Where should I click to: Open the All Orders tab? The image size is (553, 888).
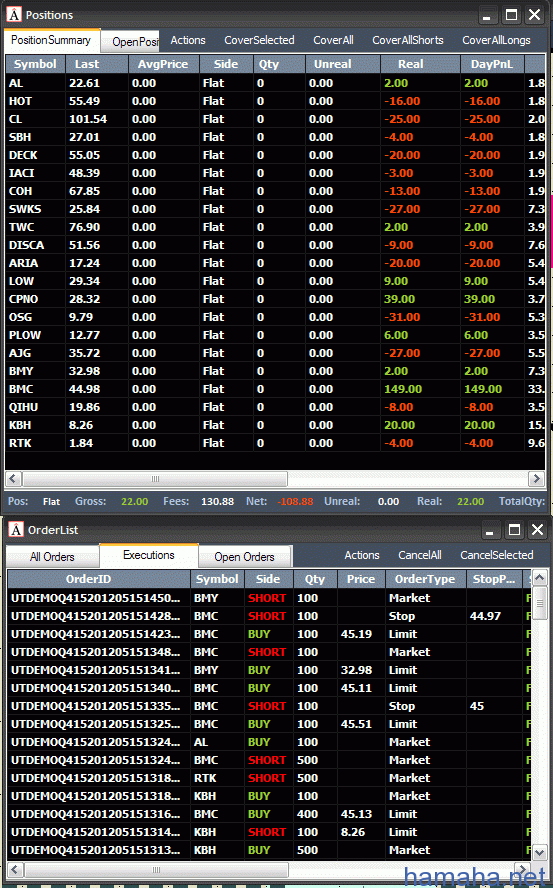52,557
